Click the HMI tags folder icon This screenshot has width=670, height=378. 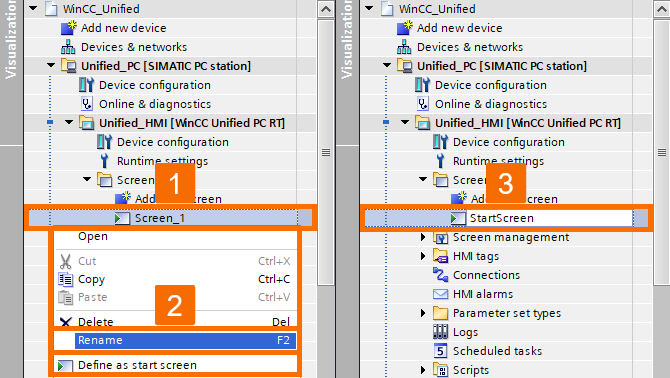pos(441,256)
